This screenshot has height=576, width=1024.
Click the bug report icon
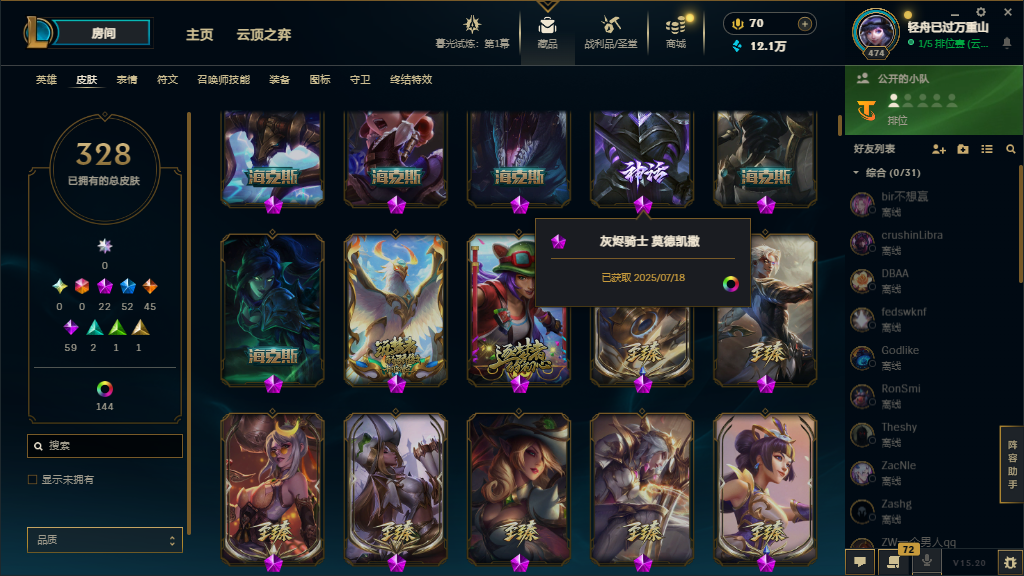[1010, 562]
